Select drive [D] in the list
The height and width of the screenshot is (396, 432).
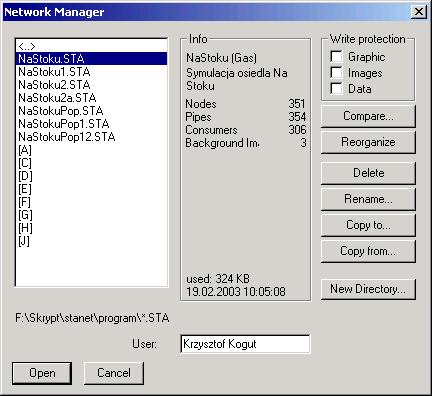[92, 176]
